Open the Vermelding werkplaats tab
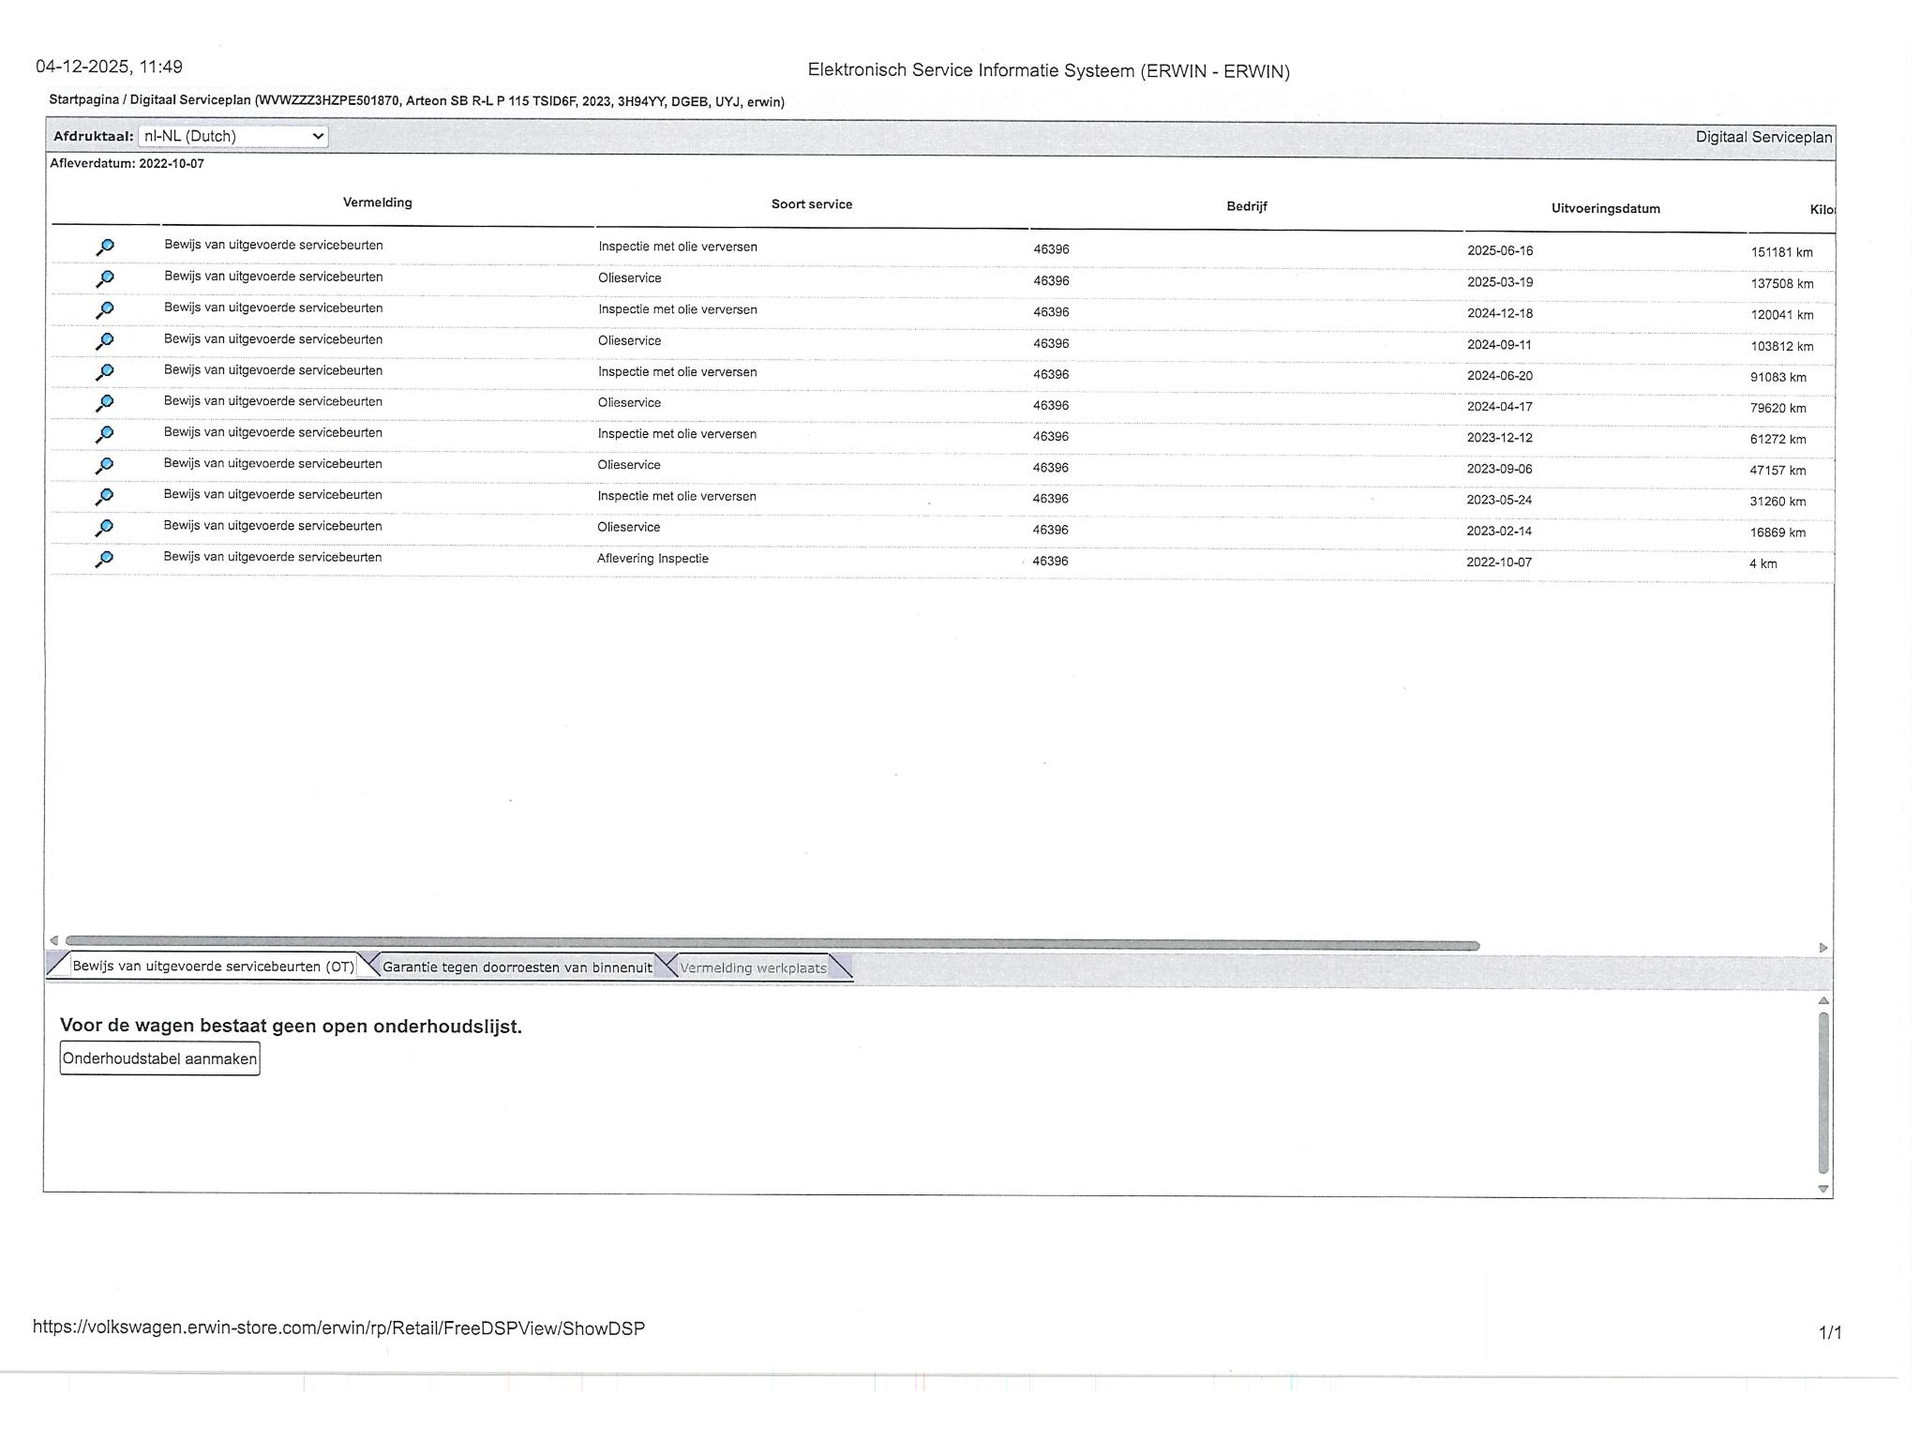 (753, 968)
